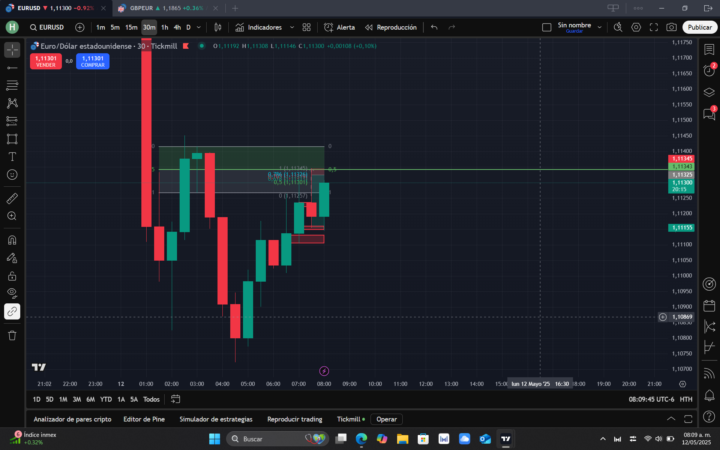720x450 pixels.
Task: Open the measure ruler tool
Action: click(x=12, y=198)
